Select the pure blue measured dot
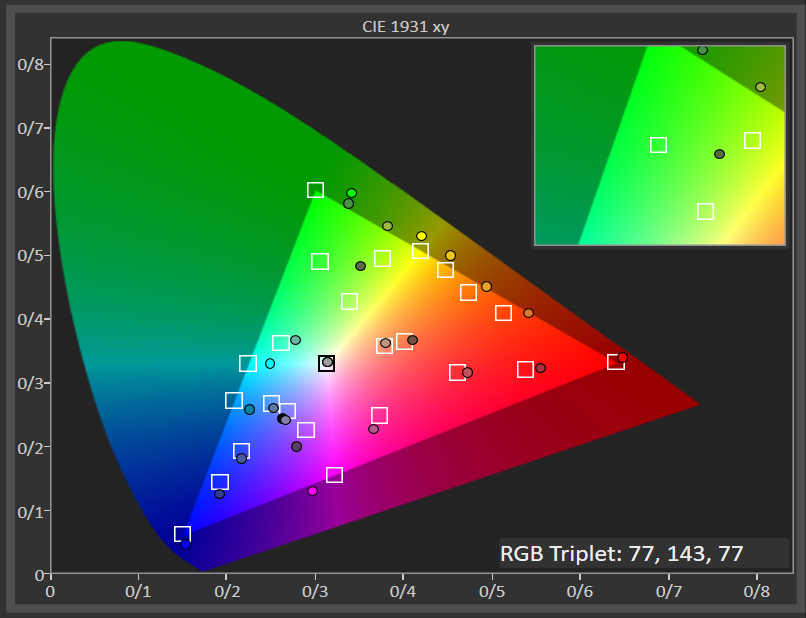 (x=186, y=544)
